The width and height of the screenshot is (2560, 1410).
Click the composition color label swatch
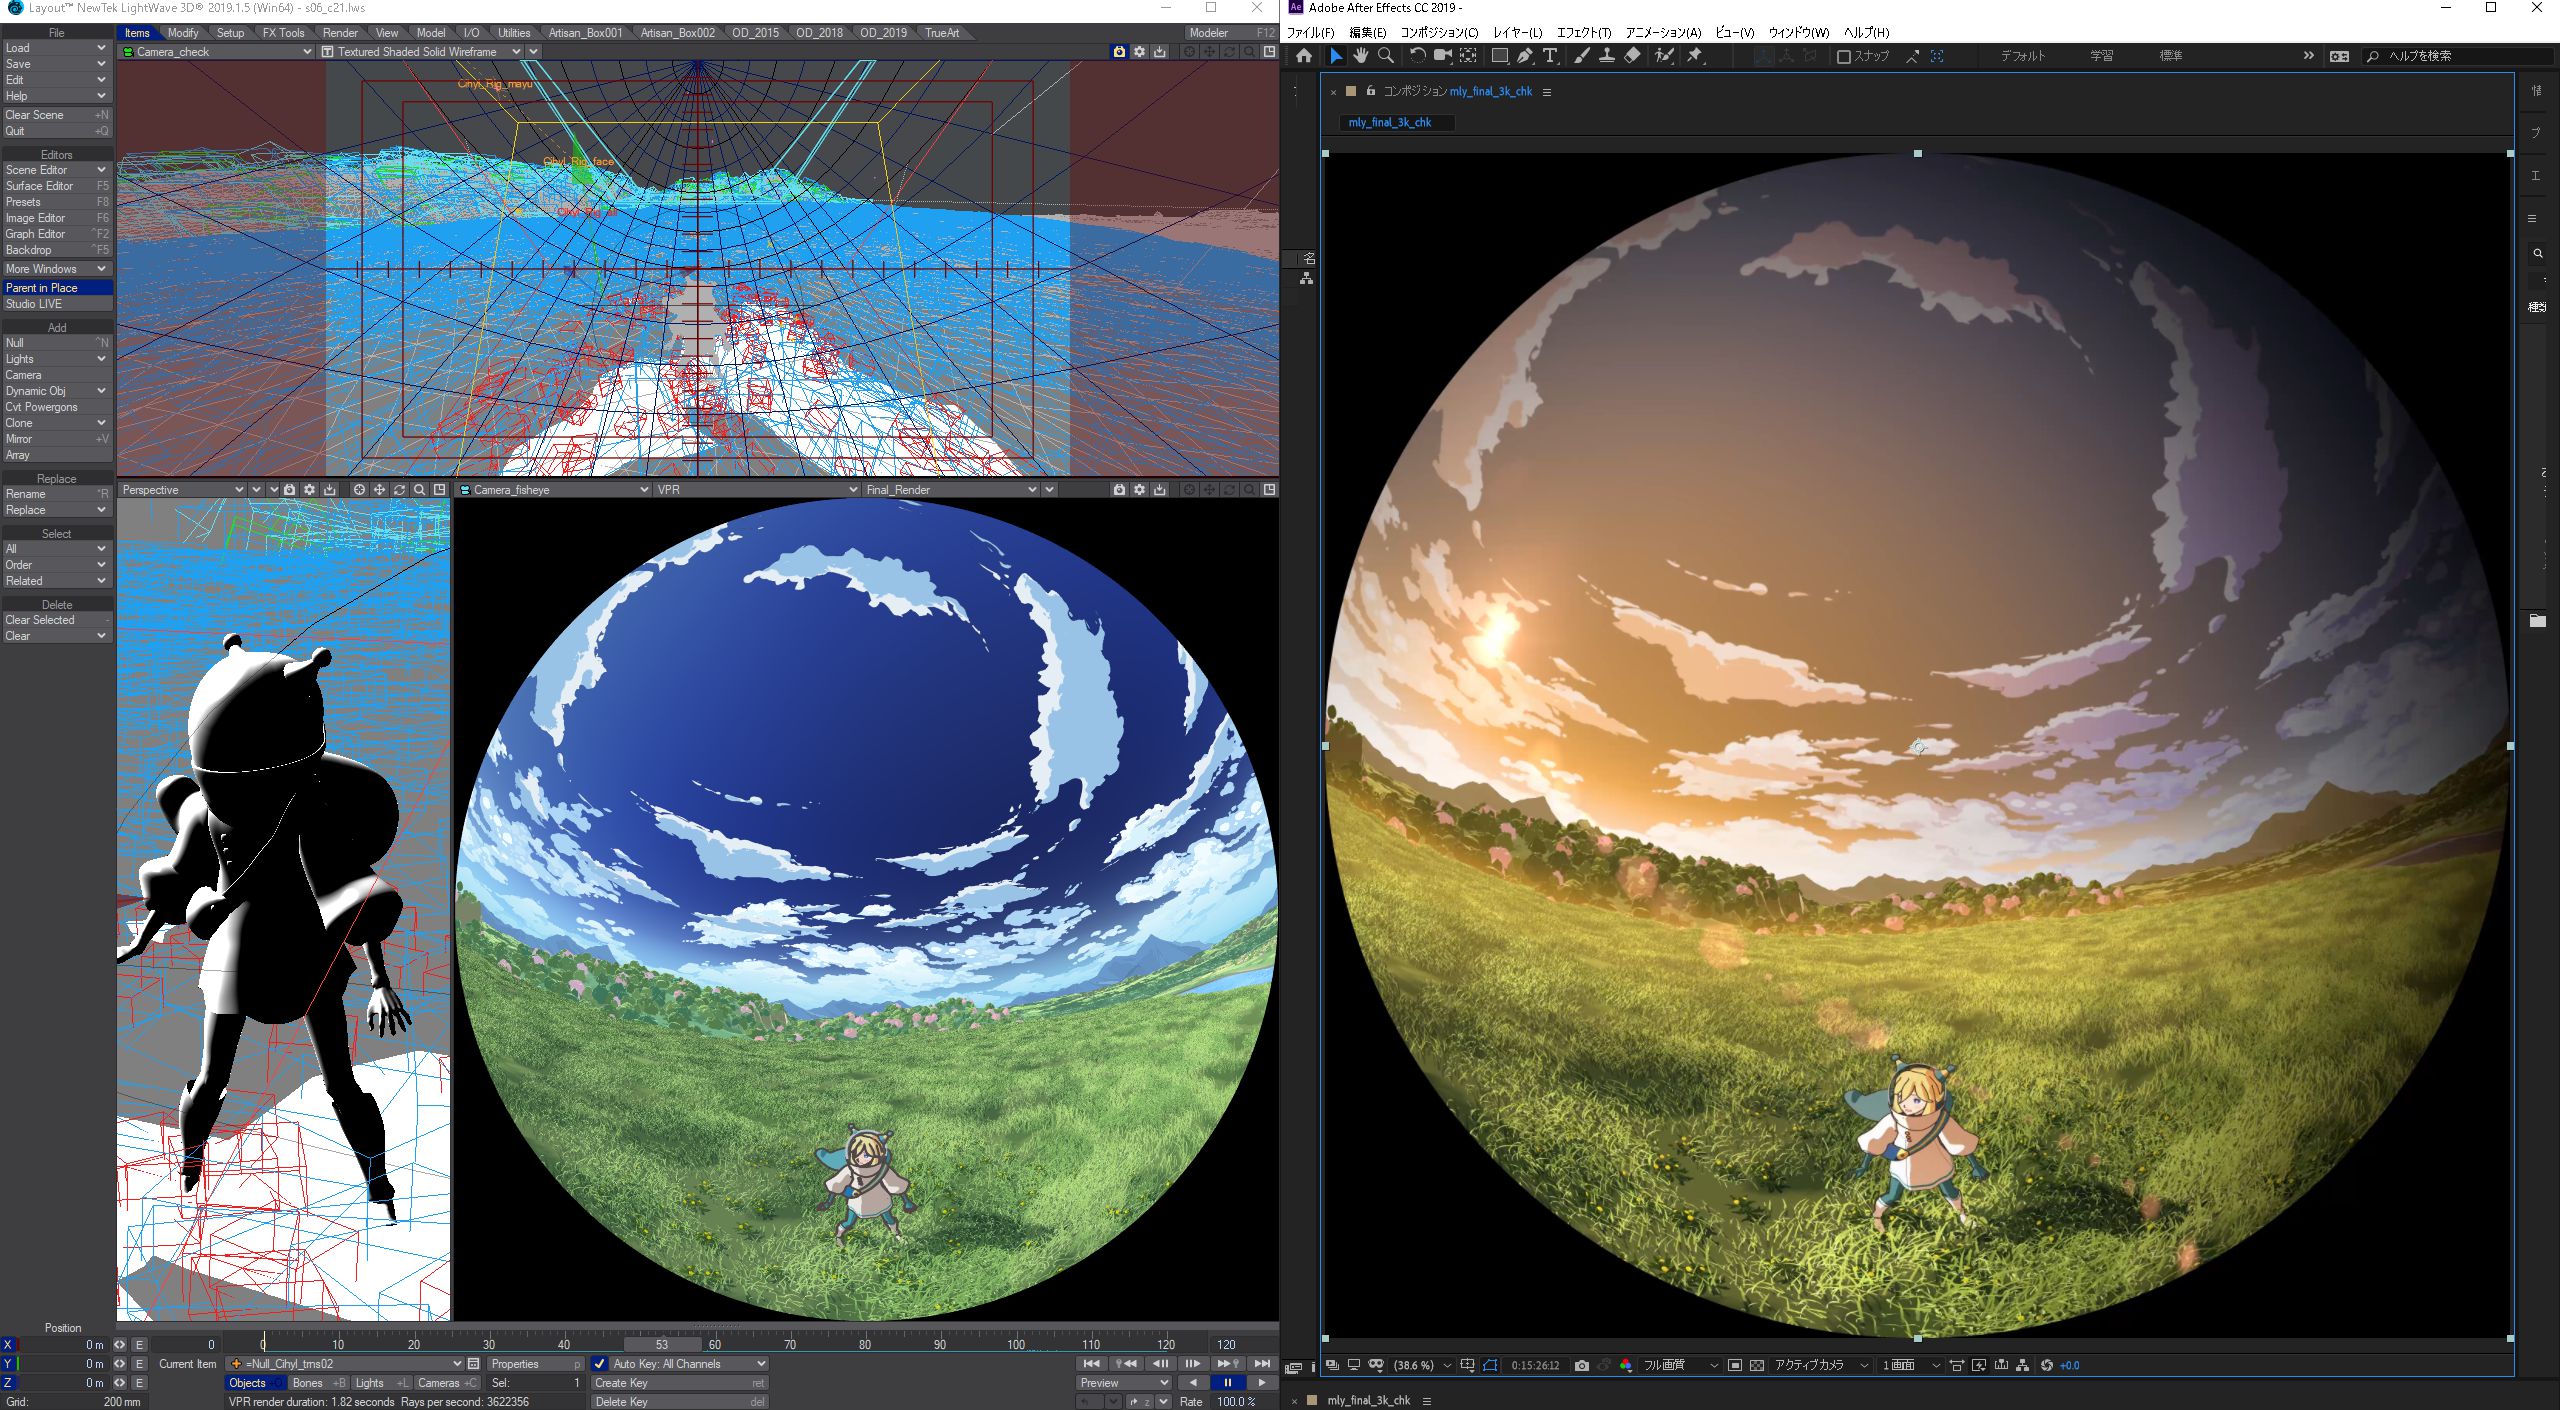pyautogui.click(x=1351, y=91)
